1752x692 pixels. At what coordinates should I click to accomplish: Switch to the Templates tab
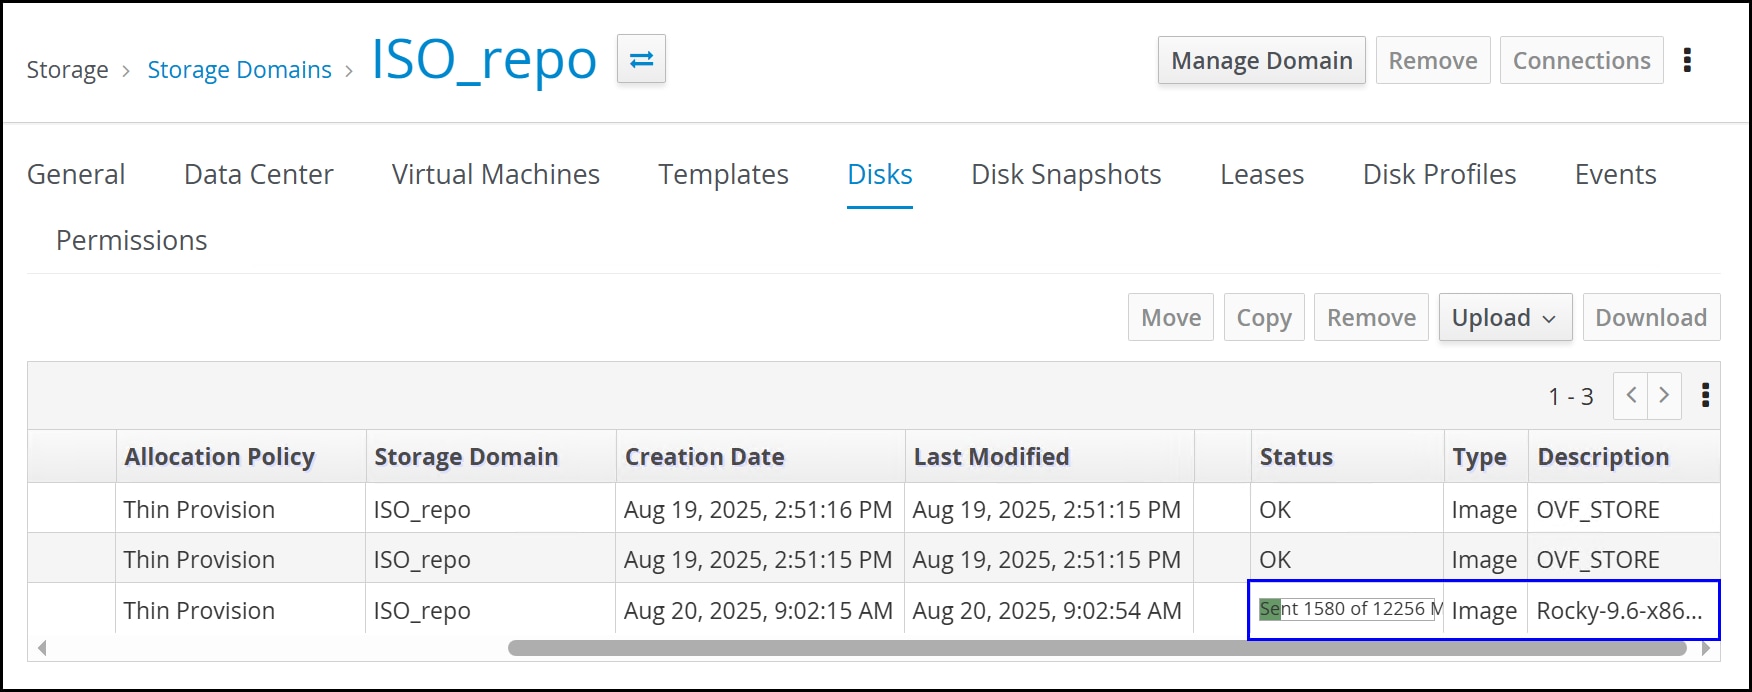[723, 174]
